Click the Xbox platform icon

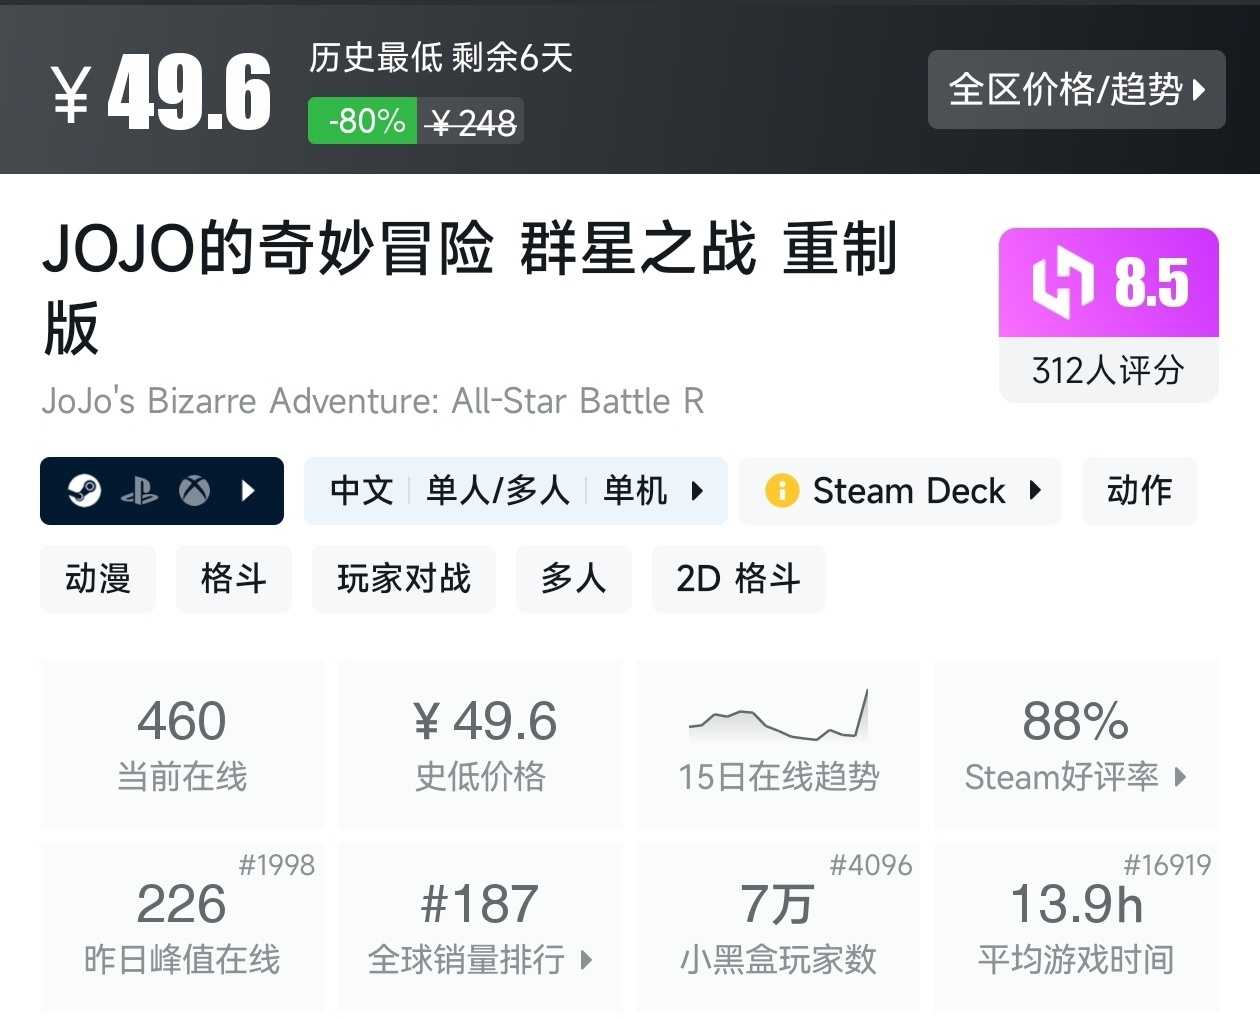(x=194, y=491)
